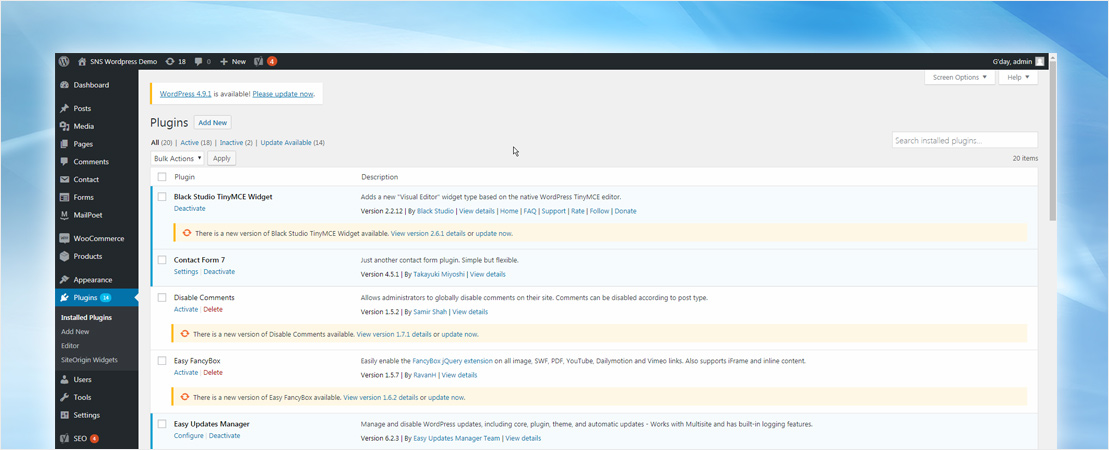
Task: Click the 'Please update now' link
Action: [283, 94]
